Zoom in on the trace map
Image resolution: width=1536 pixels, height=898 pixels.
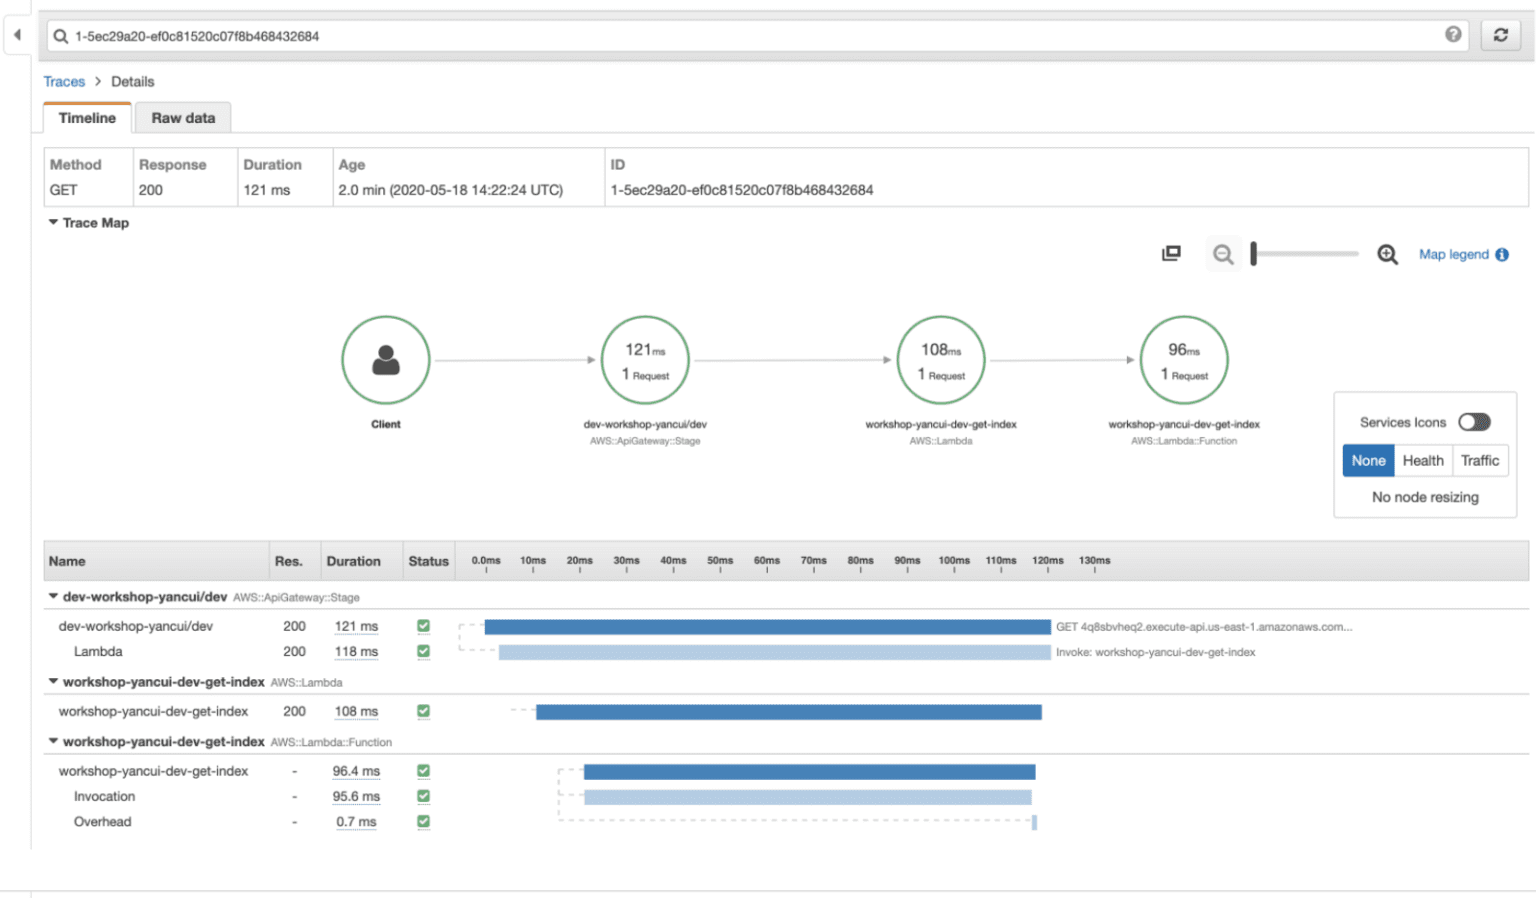coord(1387,254)
